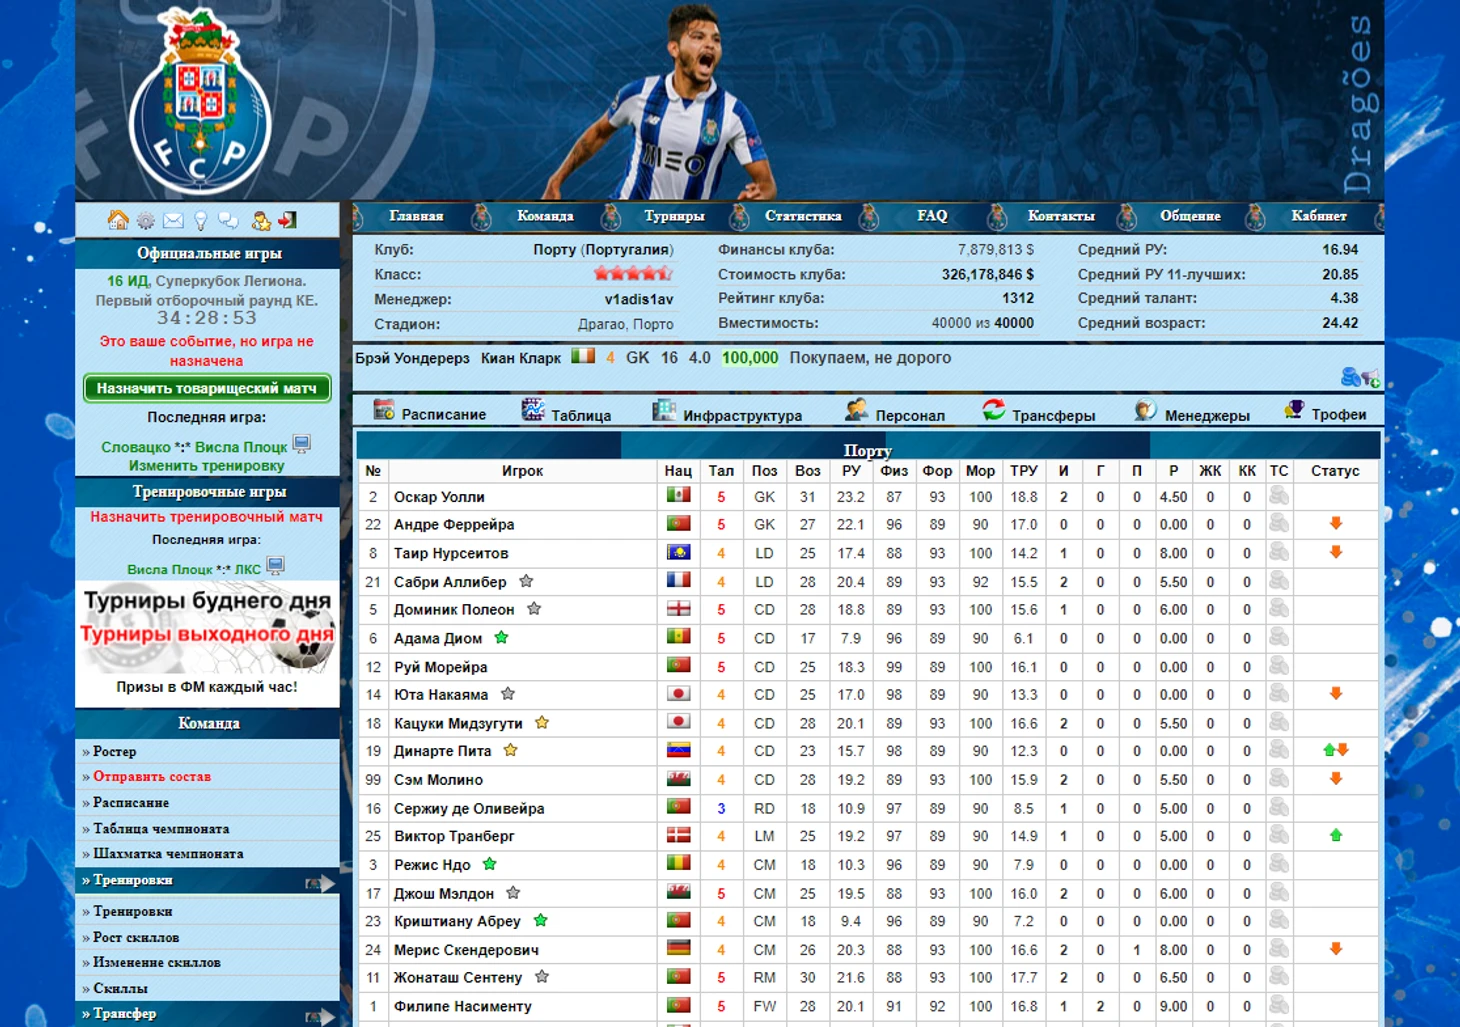The height and width of the screenshot is (1027, 1460).
Task: Click the Изменить тренировку link
Action: [207, 466]
